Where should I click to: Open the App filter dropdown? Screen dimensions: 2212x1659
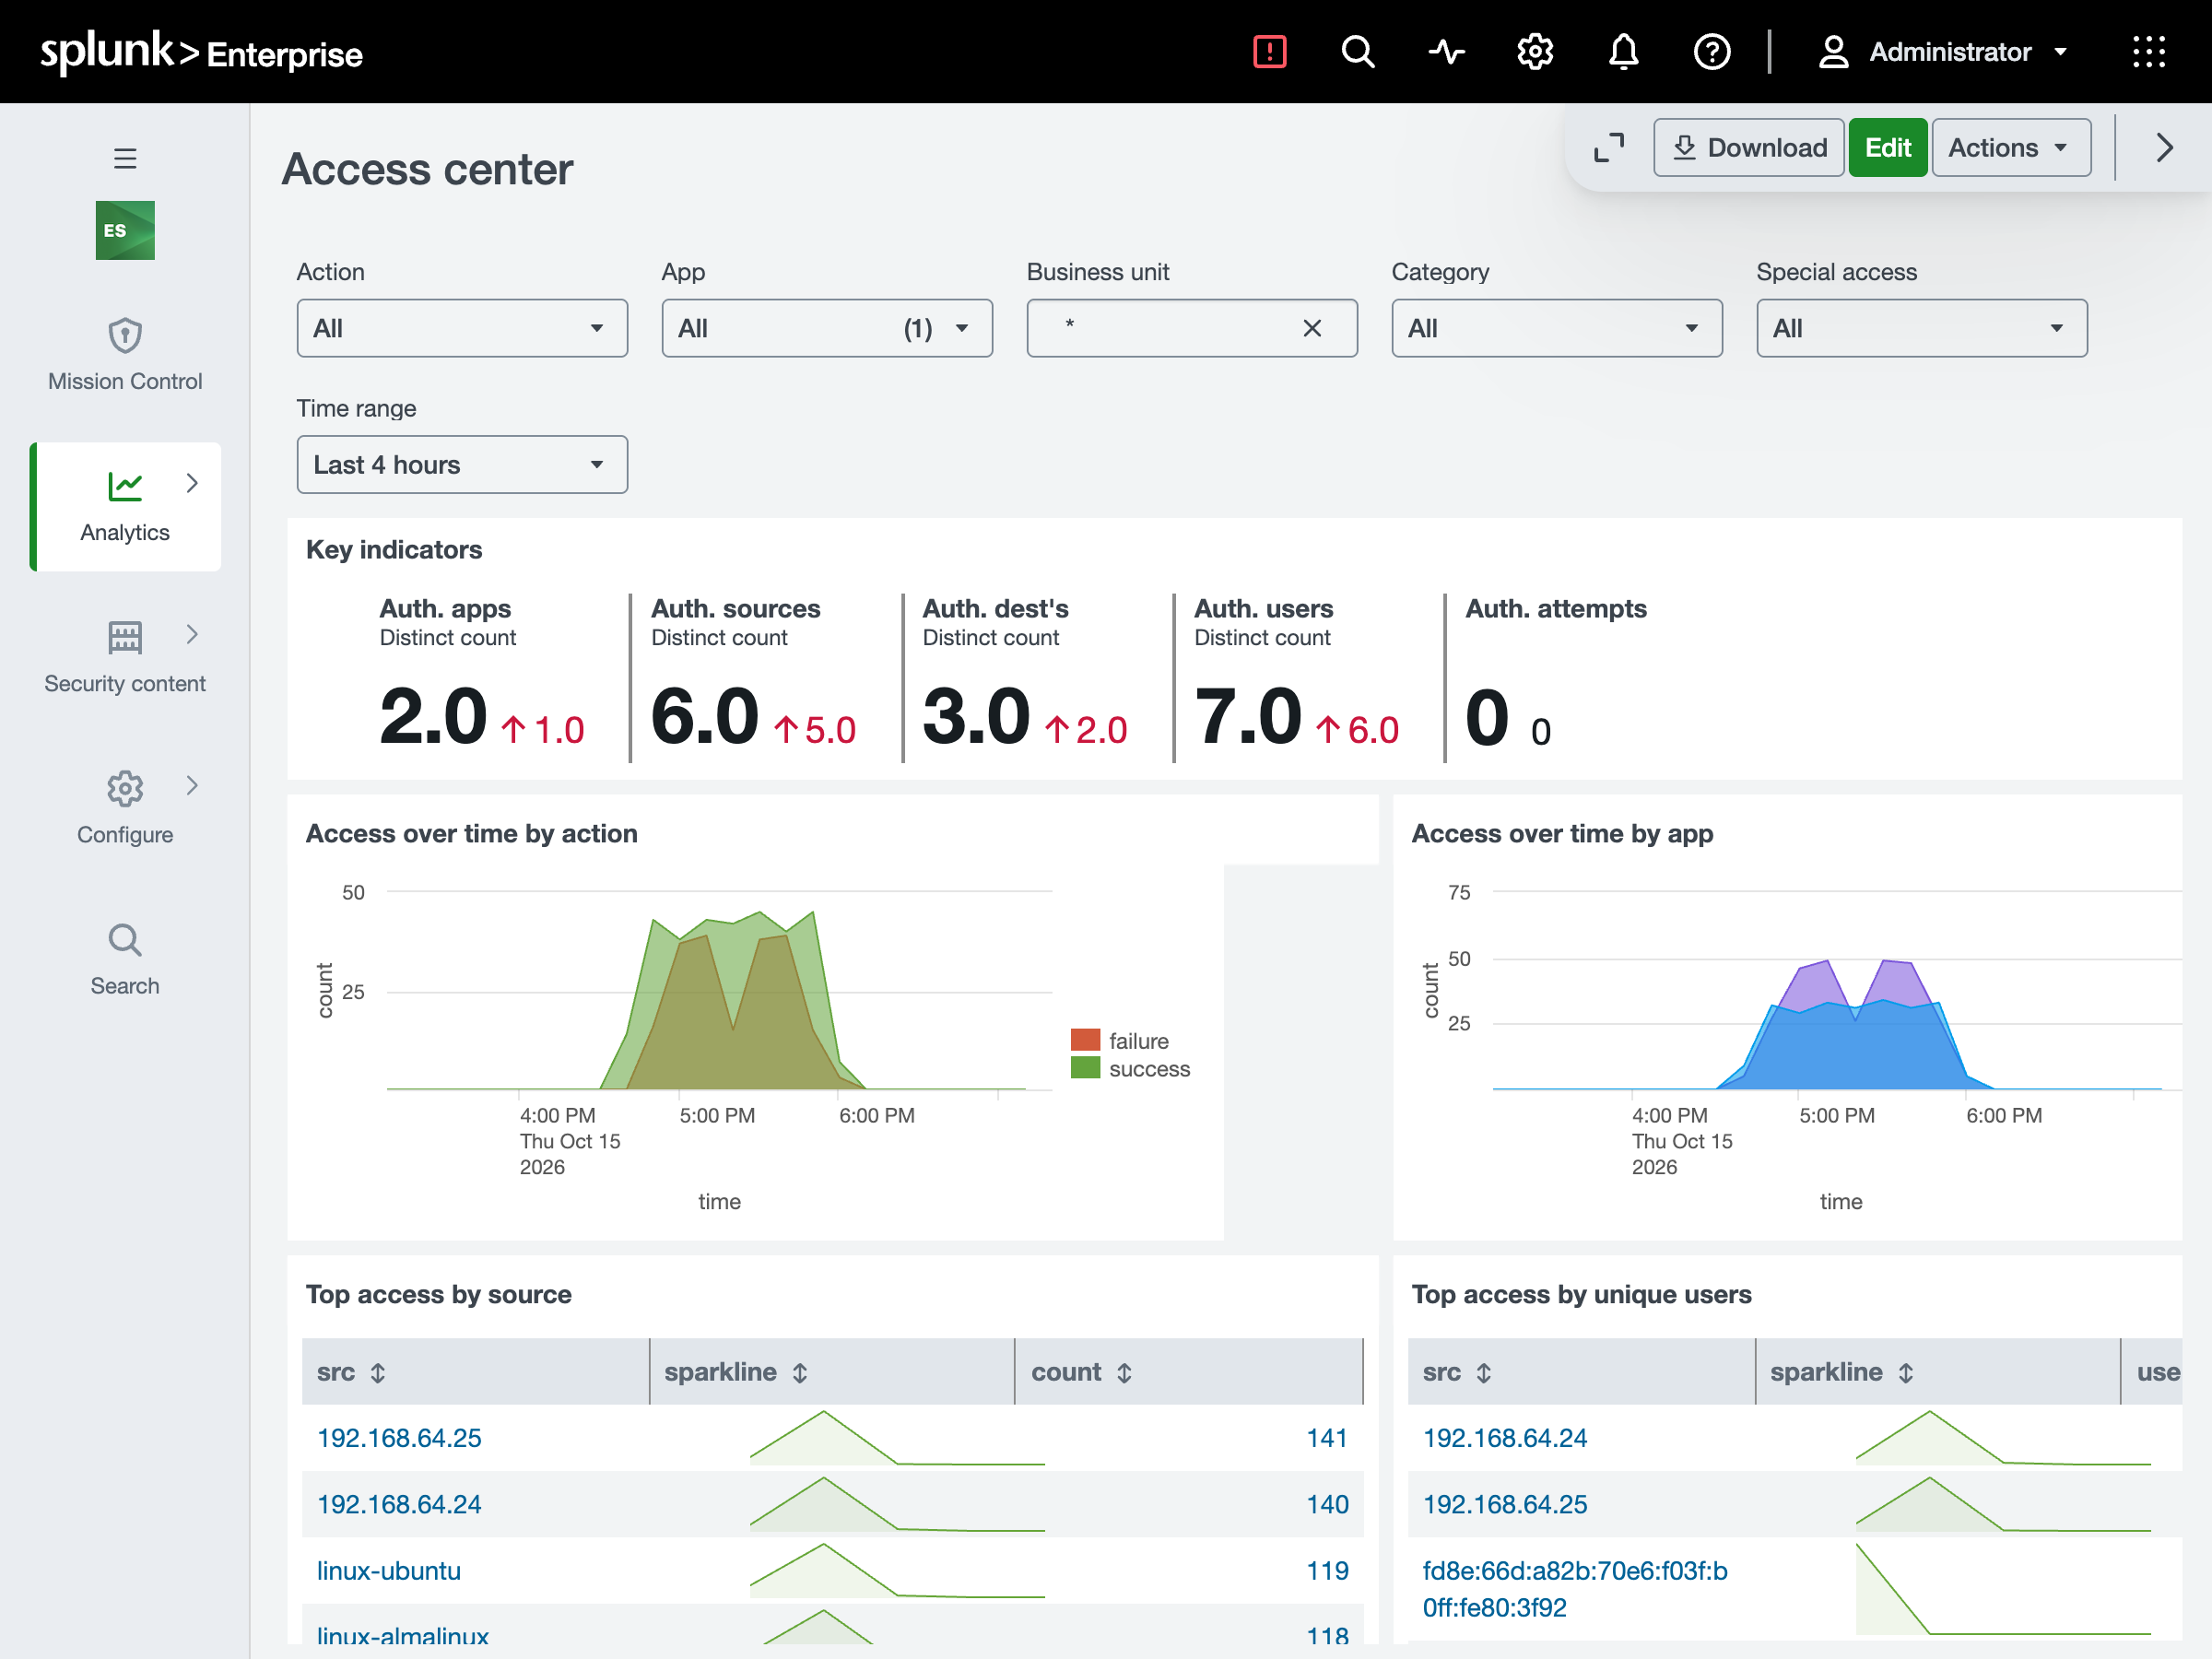(x=827, y=328)
